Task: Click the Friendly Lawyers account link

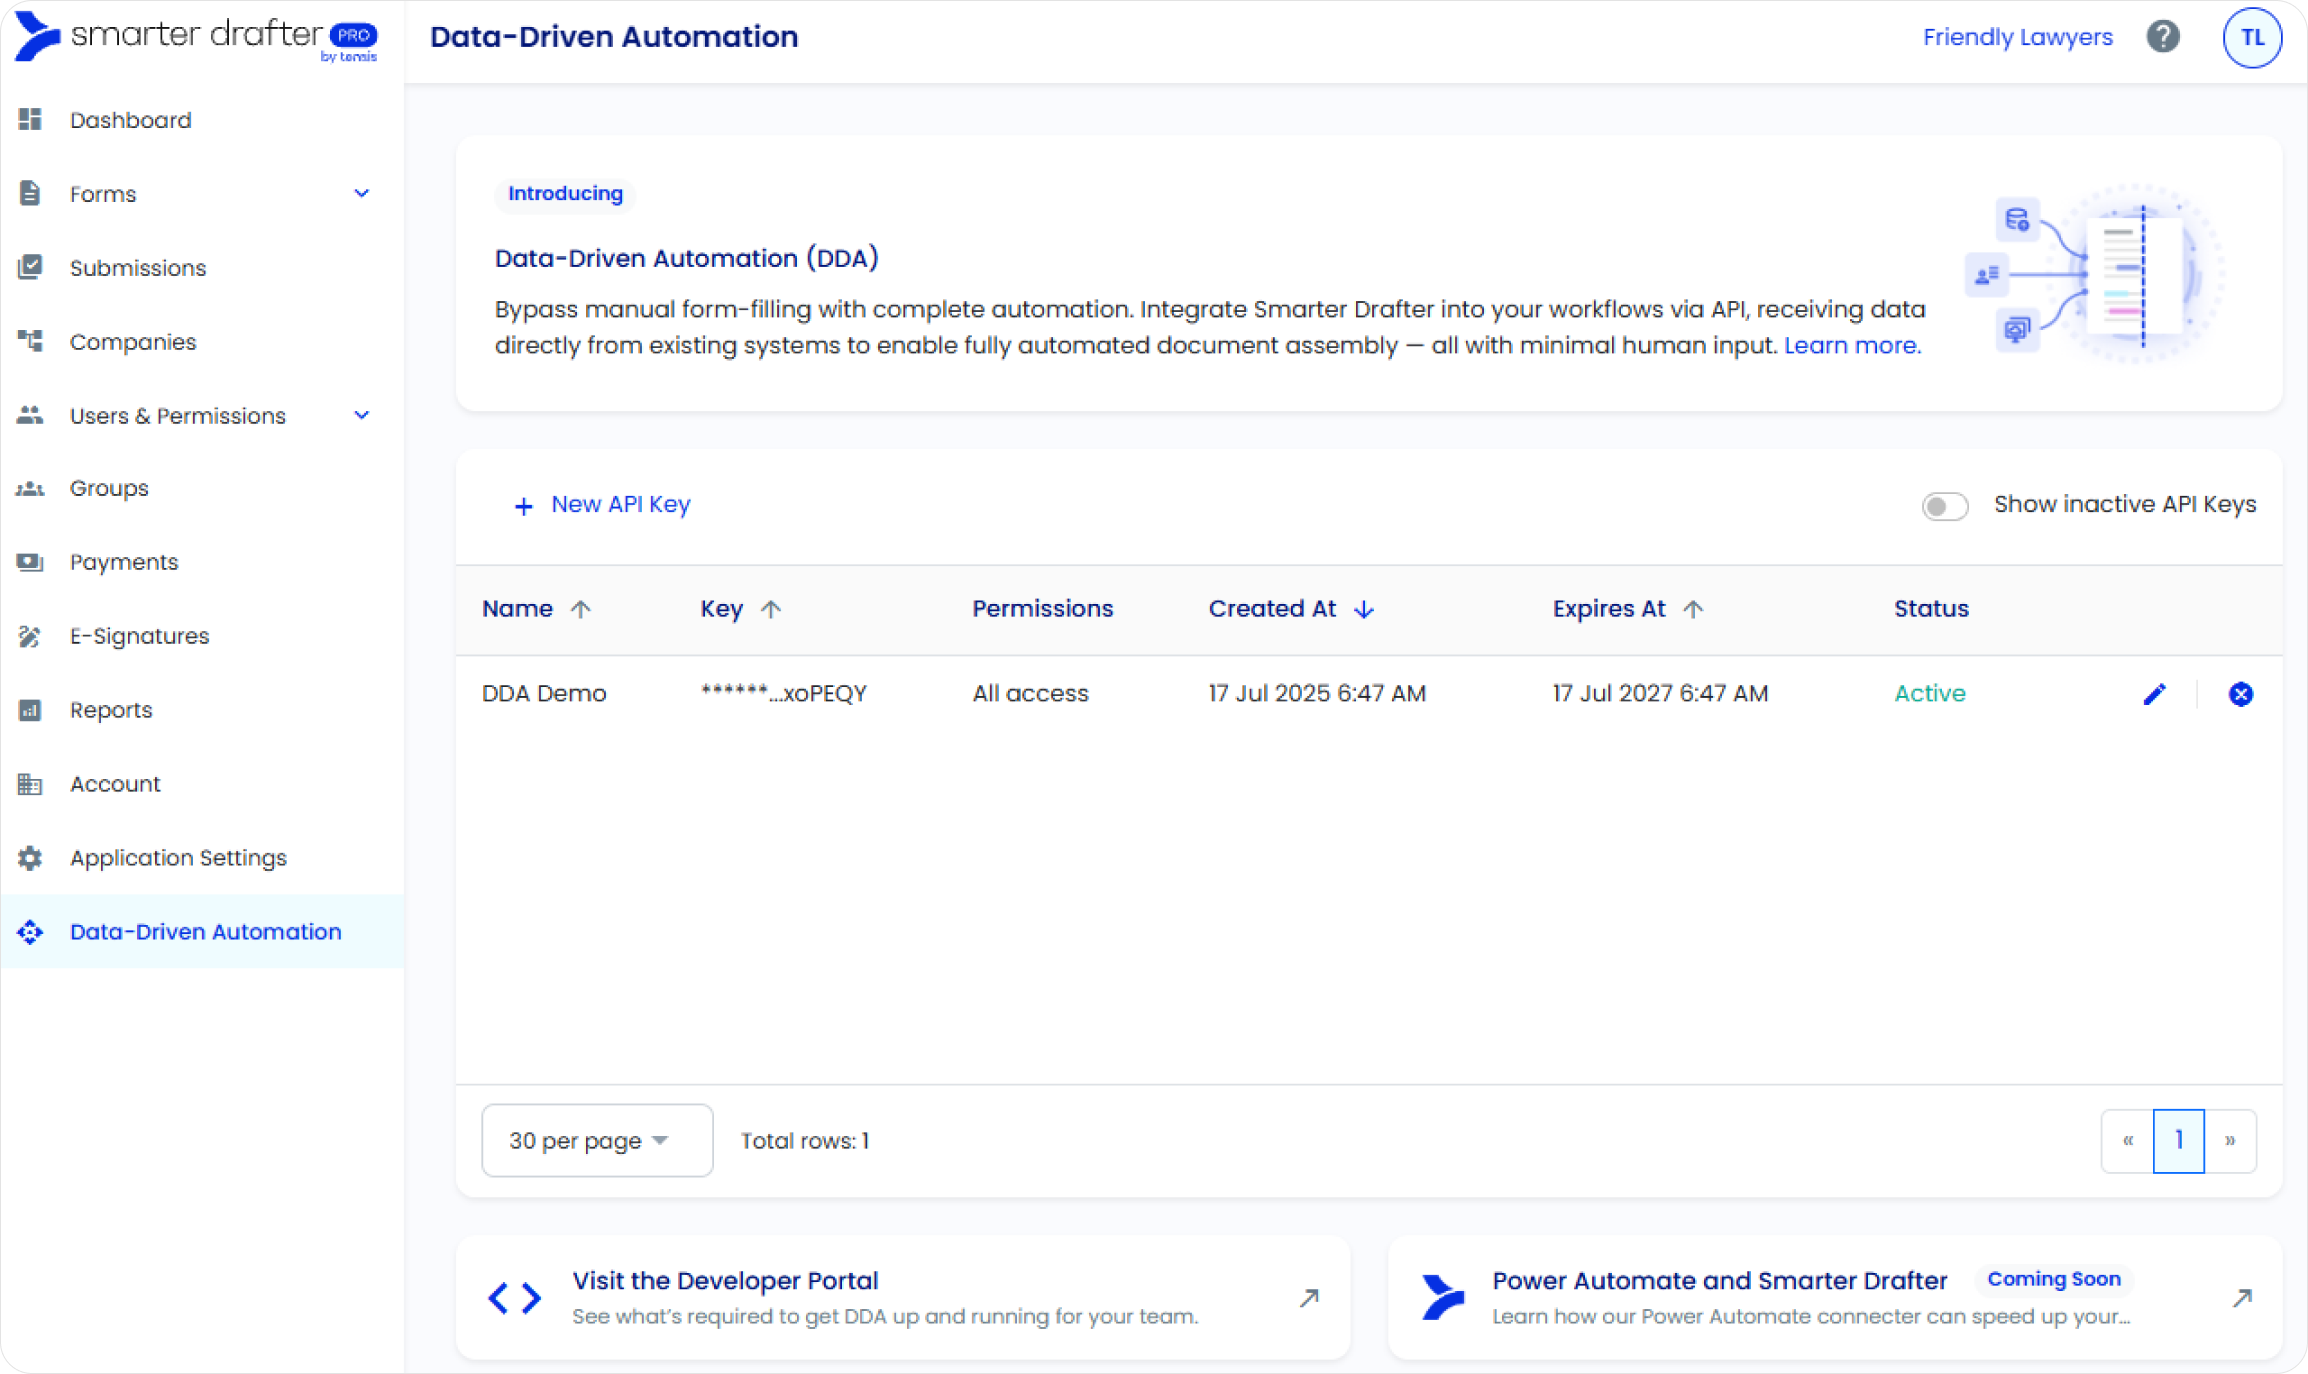Action: pos(2018,37)
